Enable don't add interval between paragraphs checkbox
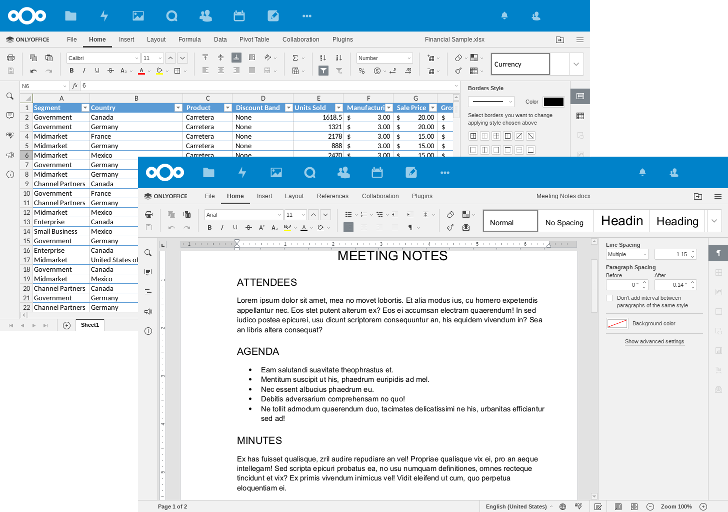Screen dimensions: 728x512 (x=610, y=298)
